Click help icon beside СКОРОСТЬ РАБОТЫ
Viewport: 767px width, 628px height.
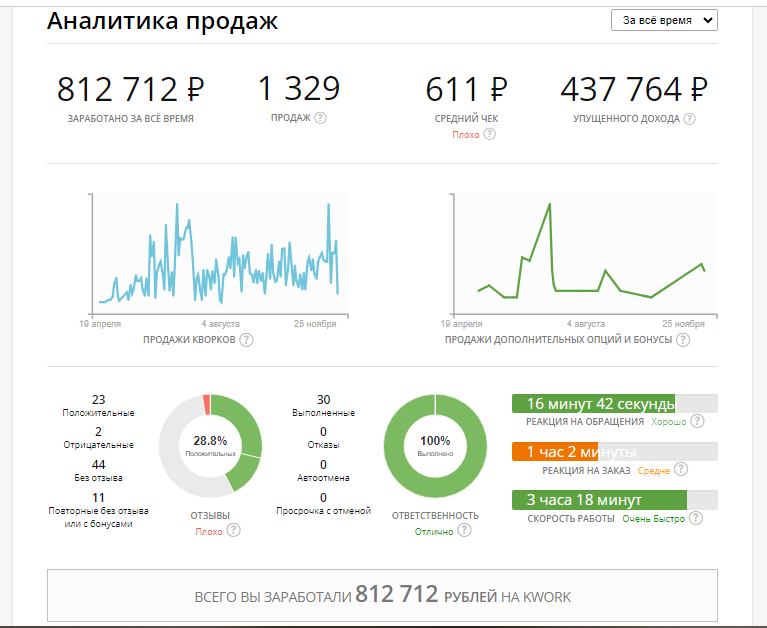(x=696, y=518)
